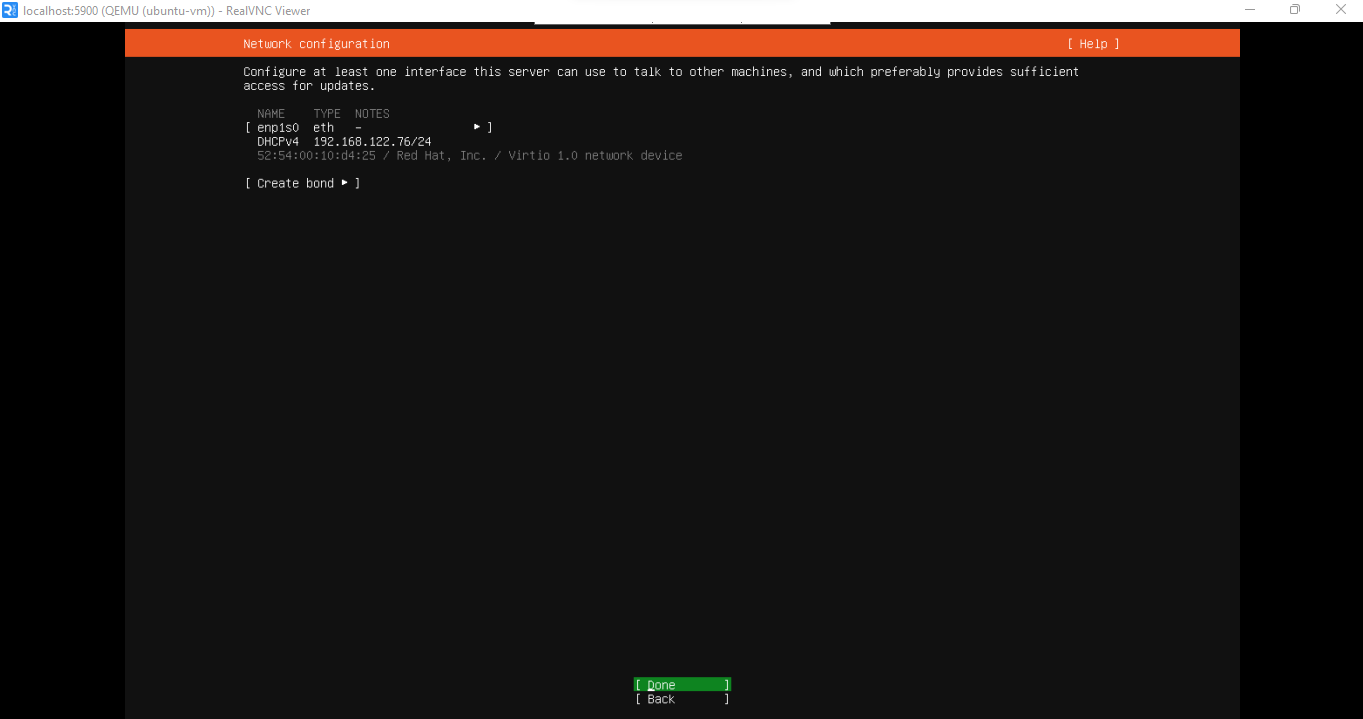Expand the enp1s0 interface arrow menu
The image size is (1363, 719).
(x=477, y=128)
